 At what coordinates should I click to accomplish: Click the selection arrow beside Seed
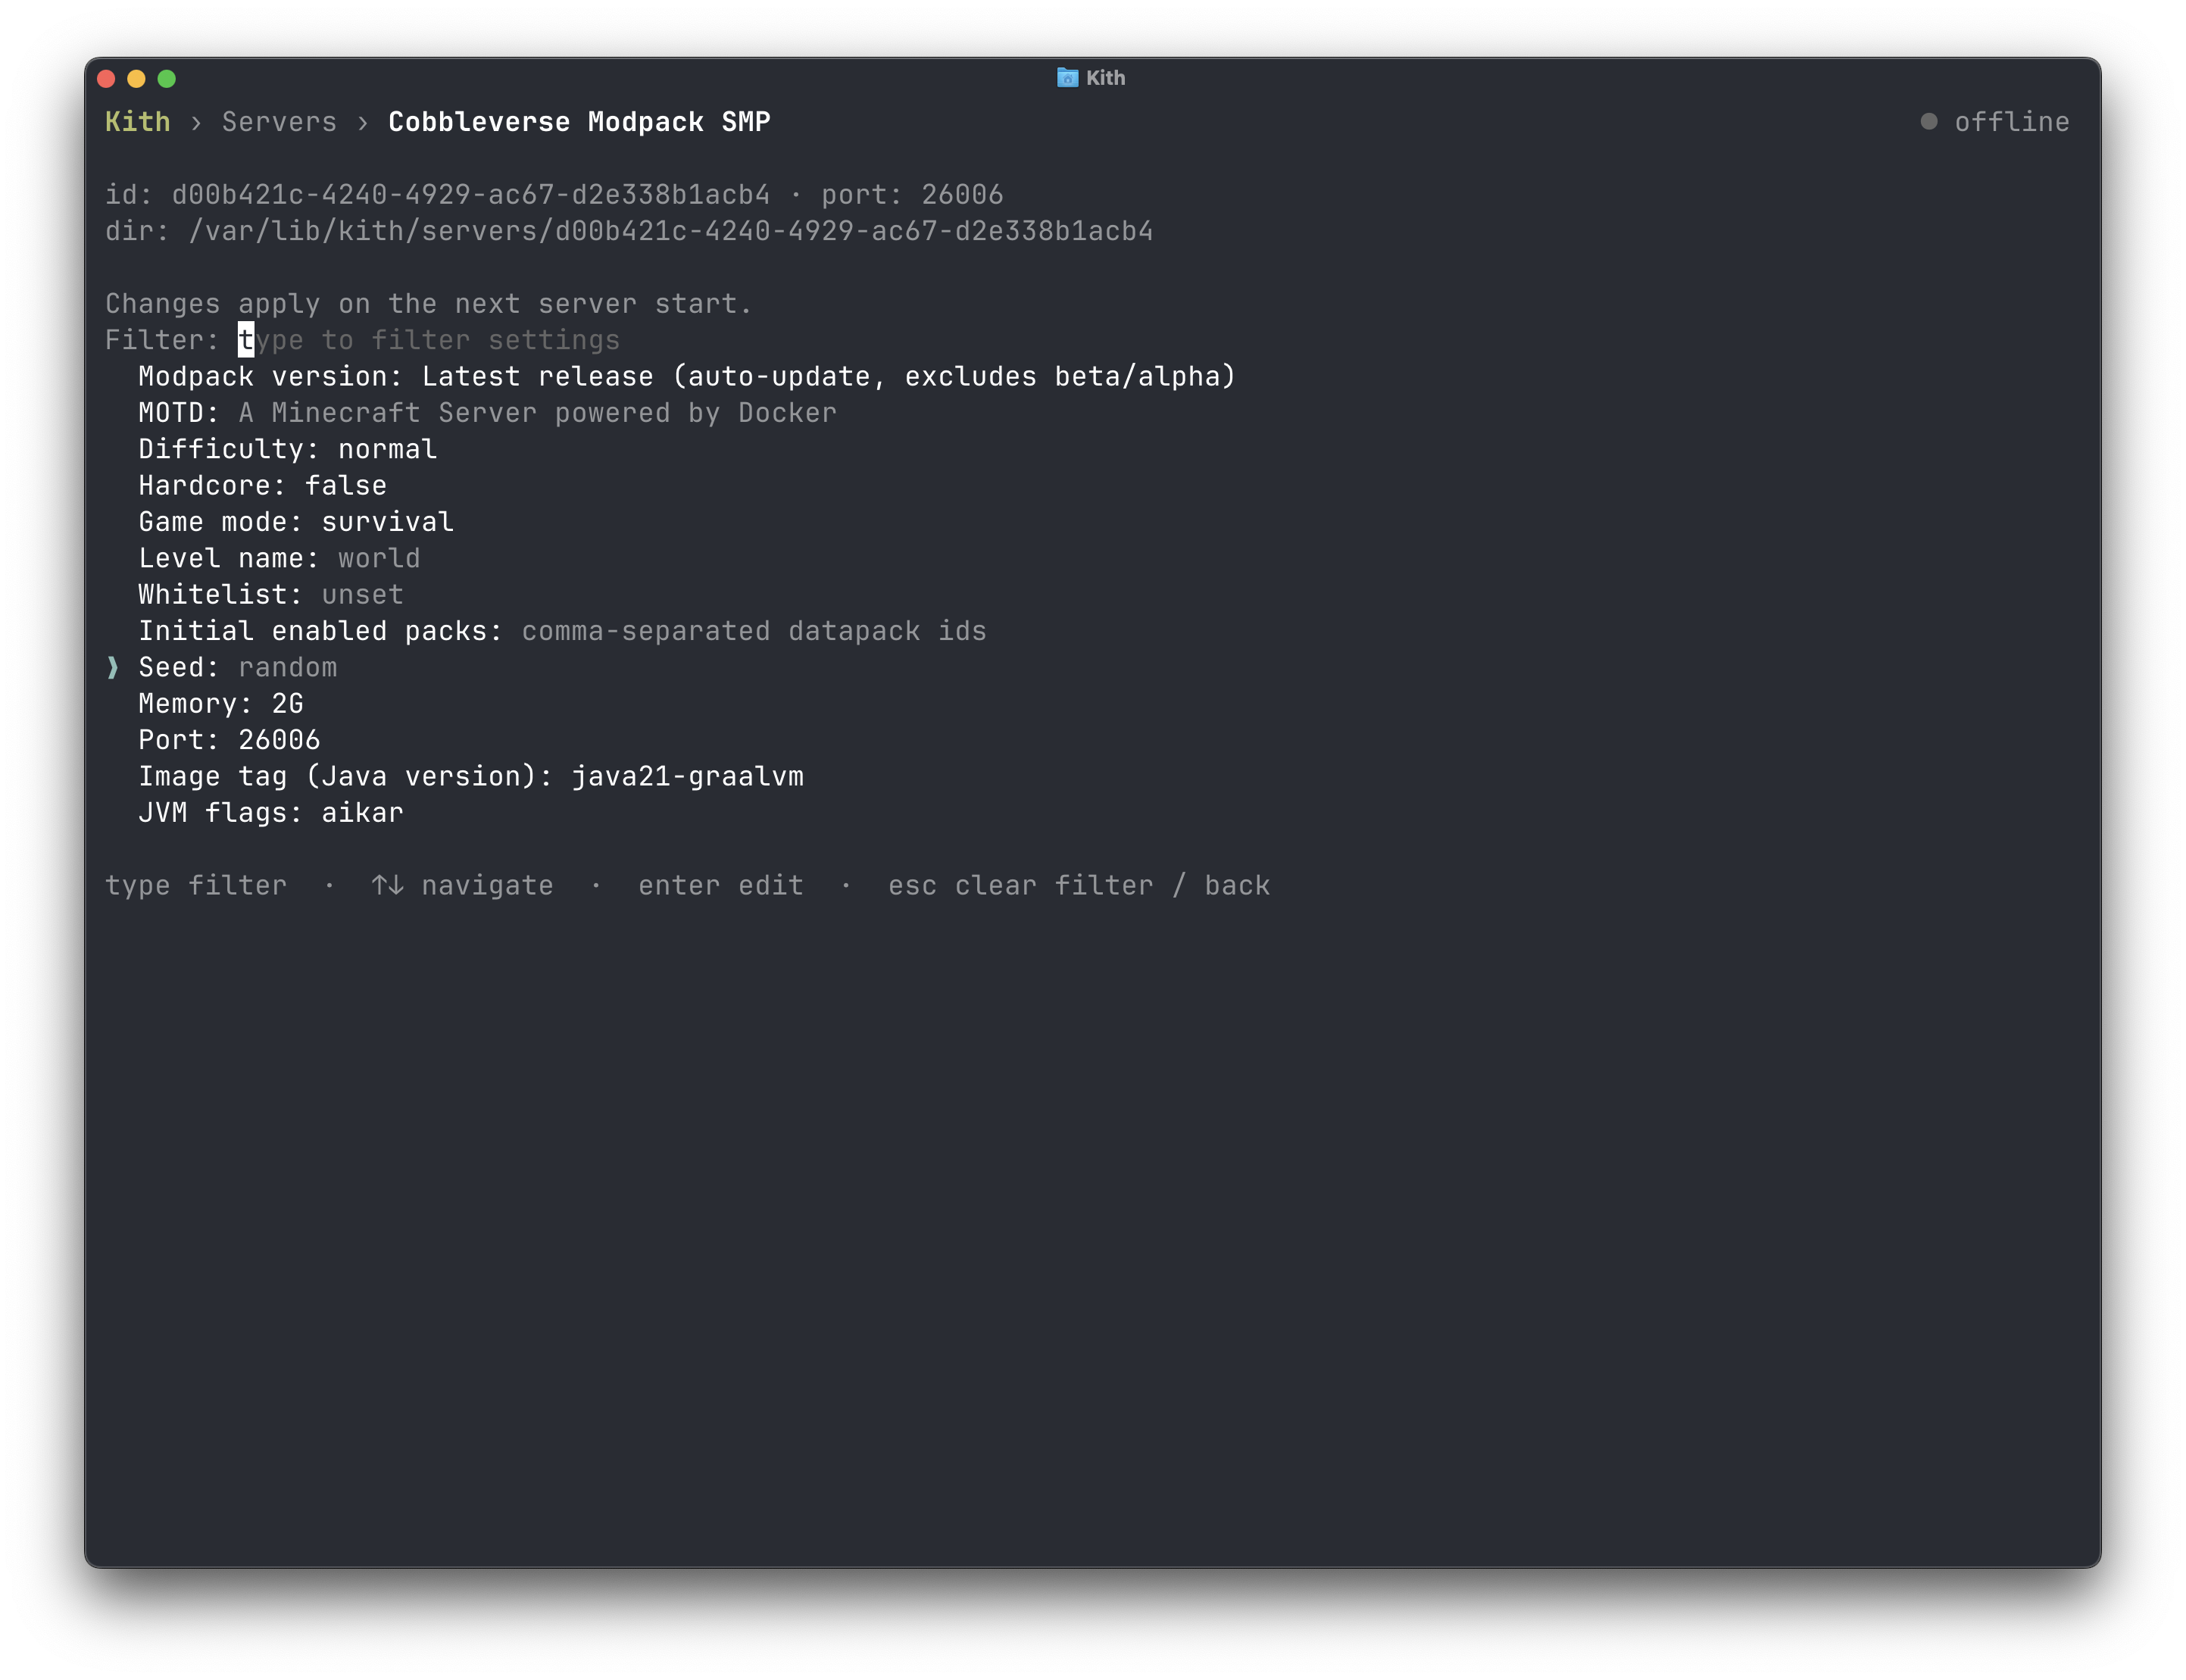[x=113, y=668]
